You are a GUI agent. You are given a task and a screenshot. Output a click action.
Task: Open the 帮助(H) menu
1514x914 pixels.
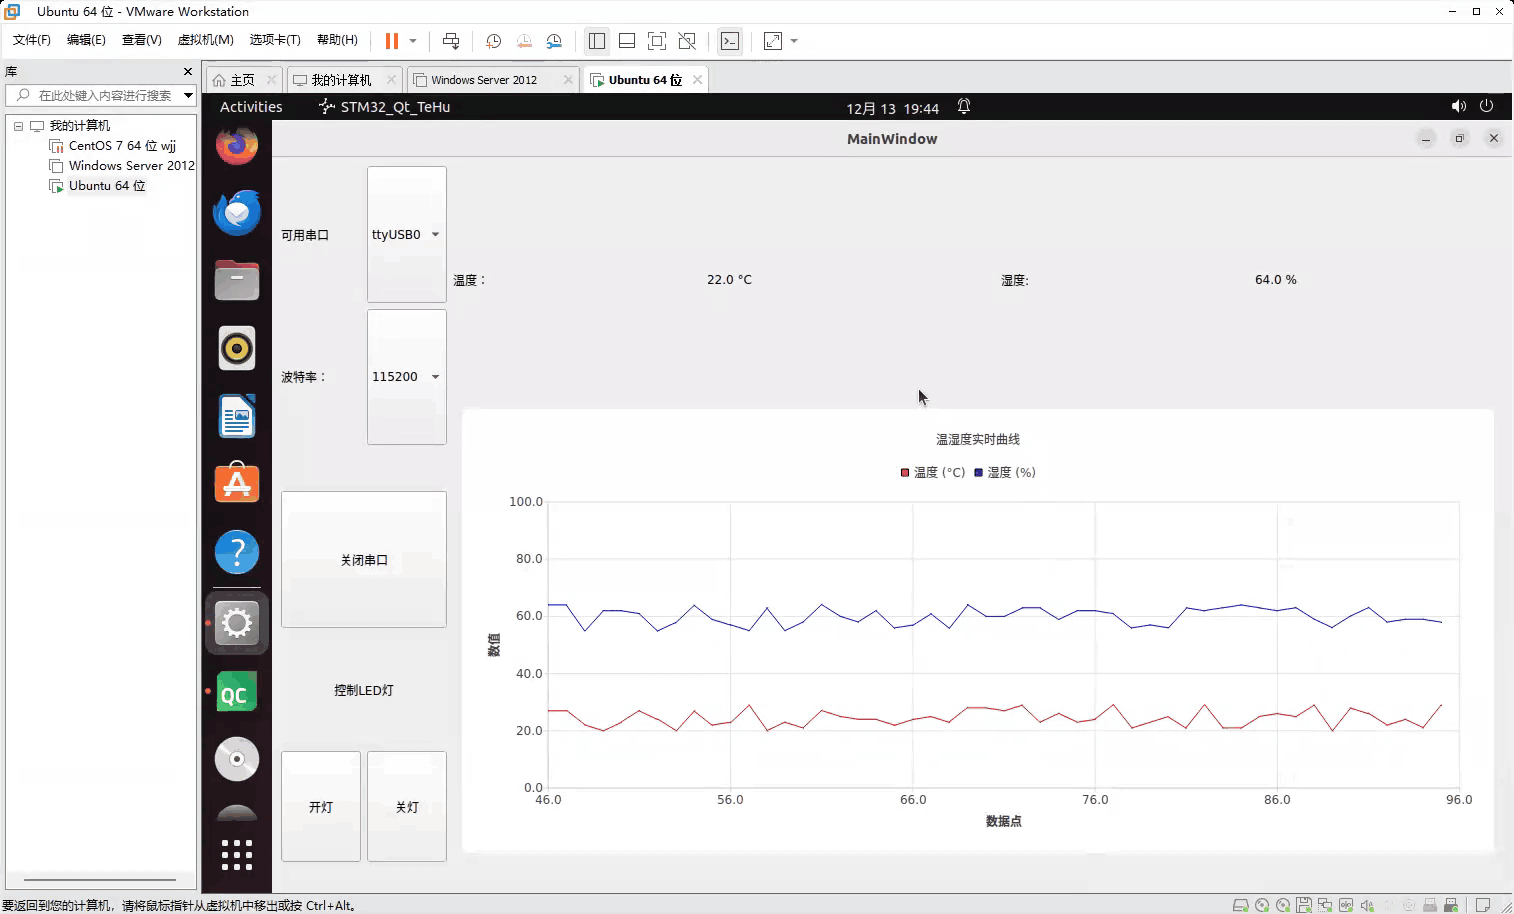(x=337, y=40)
